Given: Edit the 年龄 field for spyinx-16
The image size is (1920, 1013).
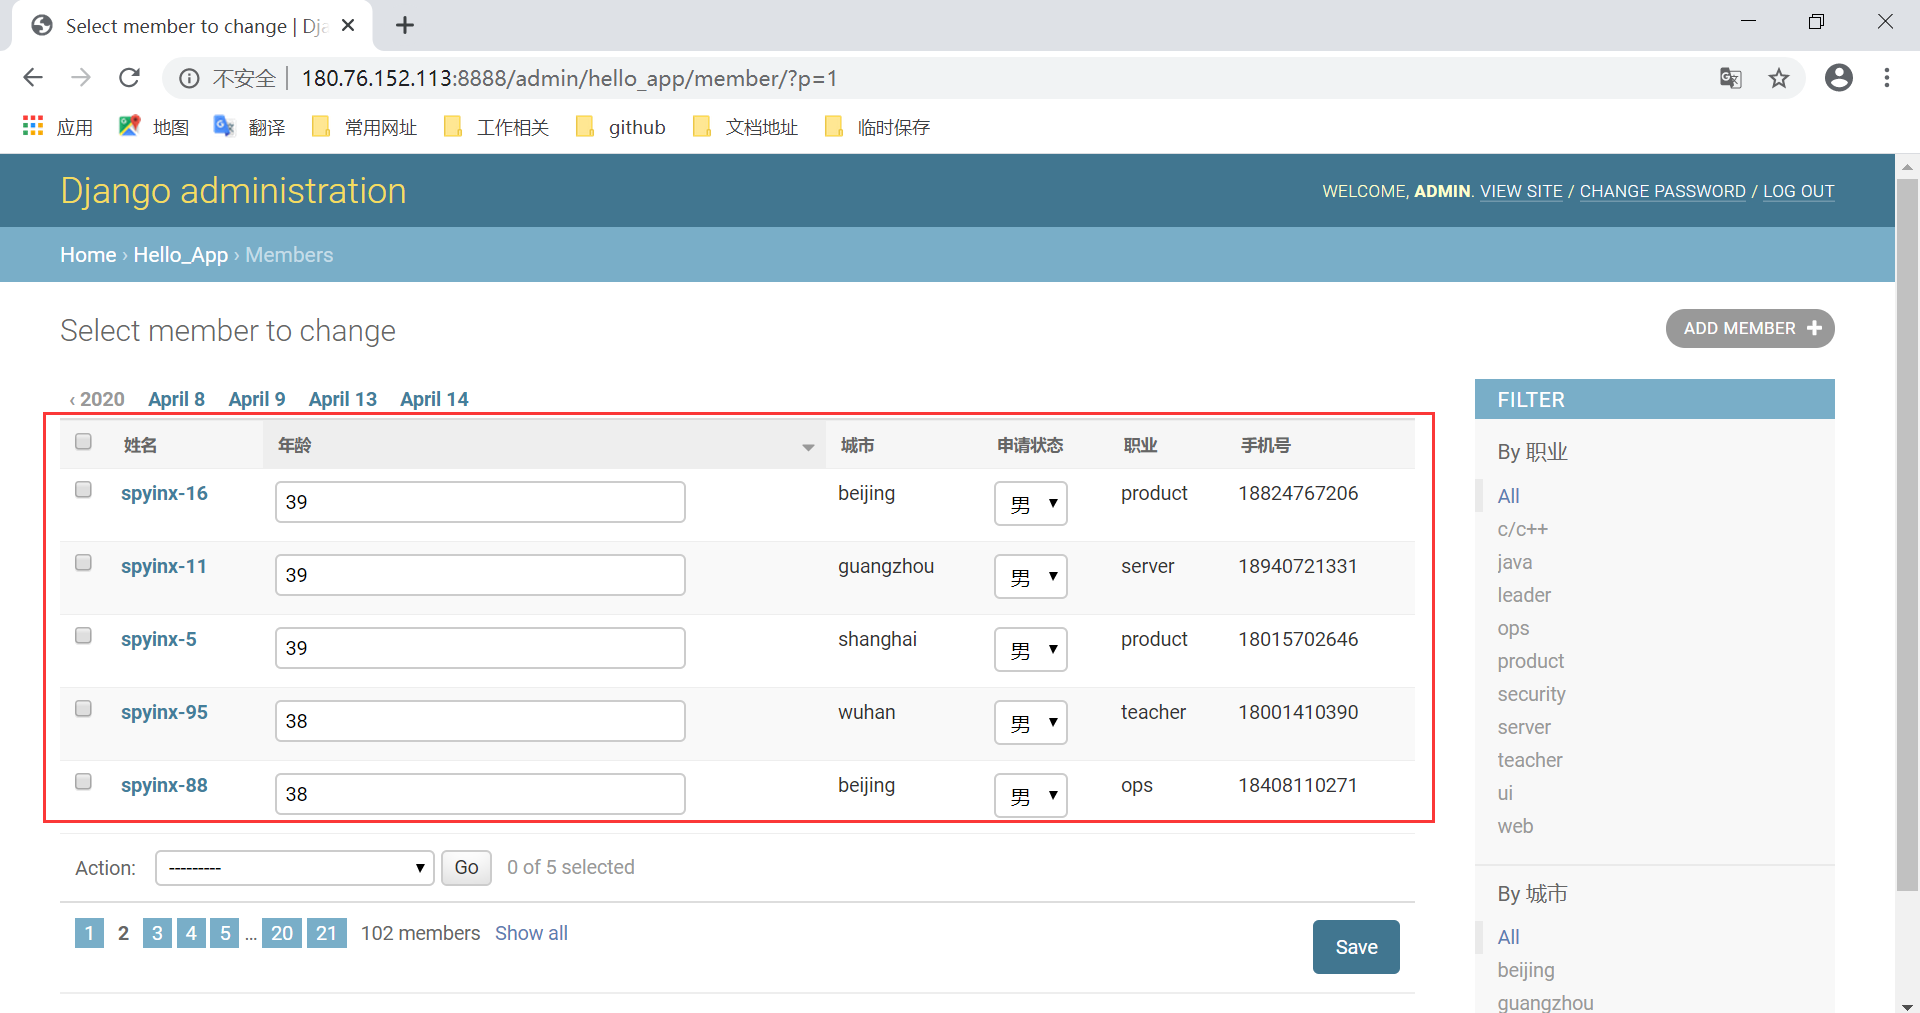Looking at the screenshot, I should 480,502.
